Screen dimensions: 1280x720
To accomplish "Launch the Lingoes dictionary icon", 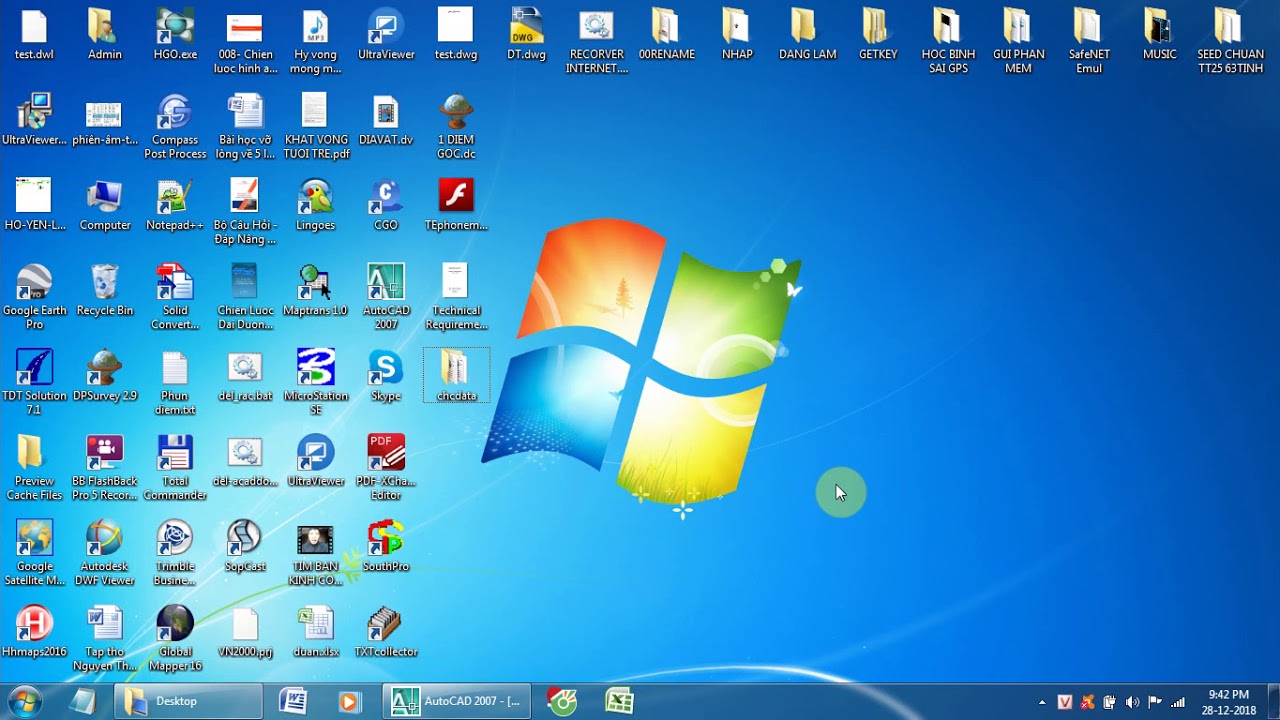I will tap(316, 204).
